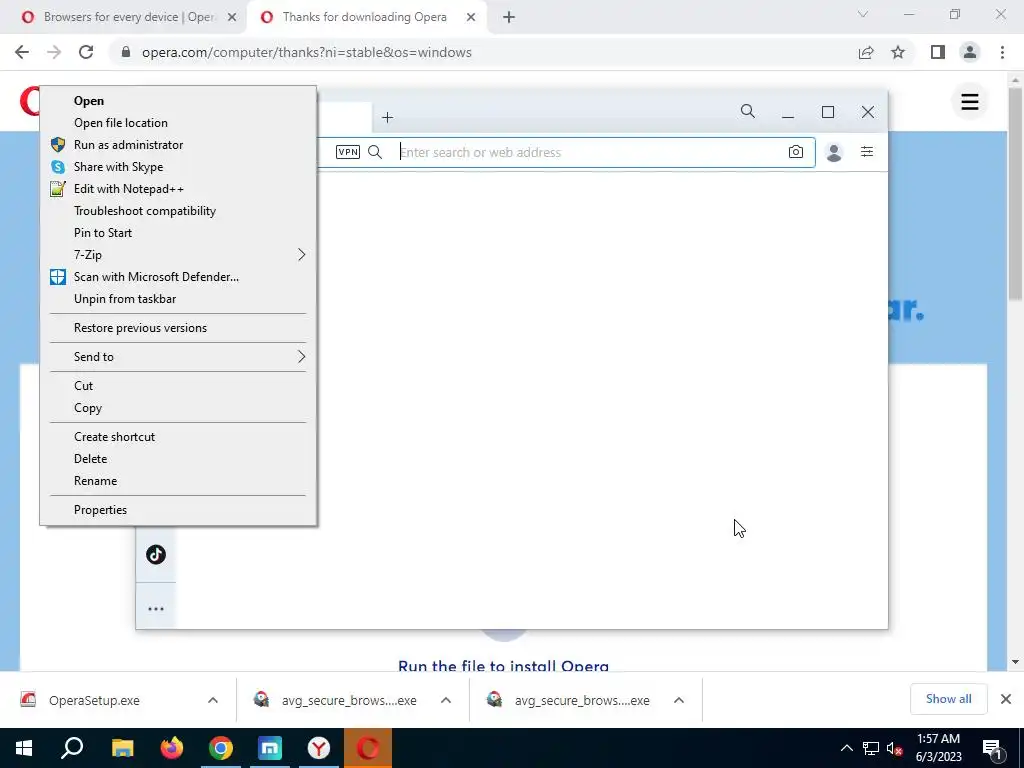Click the share page icon in address bar
This screenshot has width=1024, height=768.
tap(866, 52)
